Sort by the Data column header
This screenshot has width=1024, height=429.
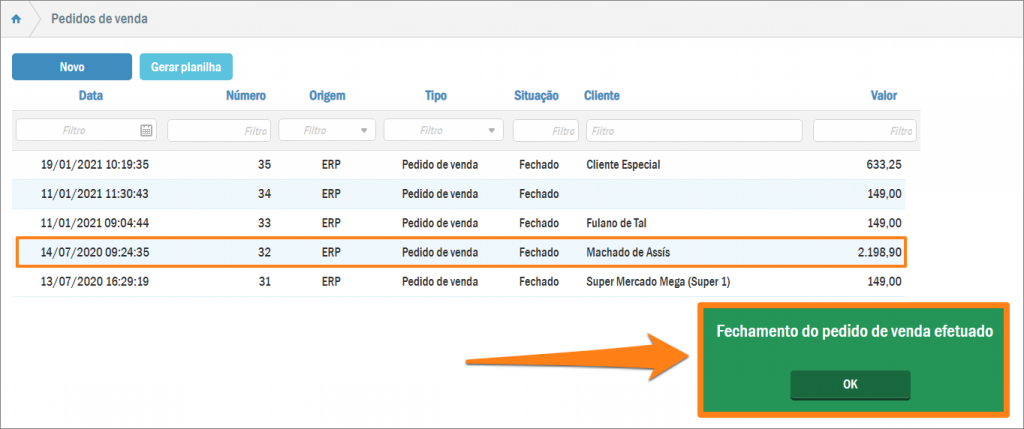click(x=91, y=96)
